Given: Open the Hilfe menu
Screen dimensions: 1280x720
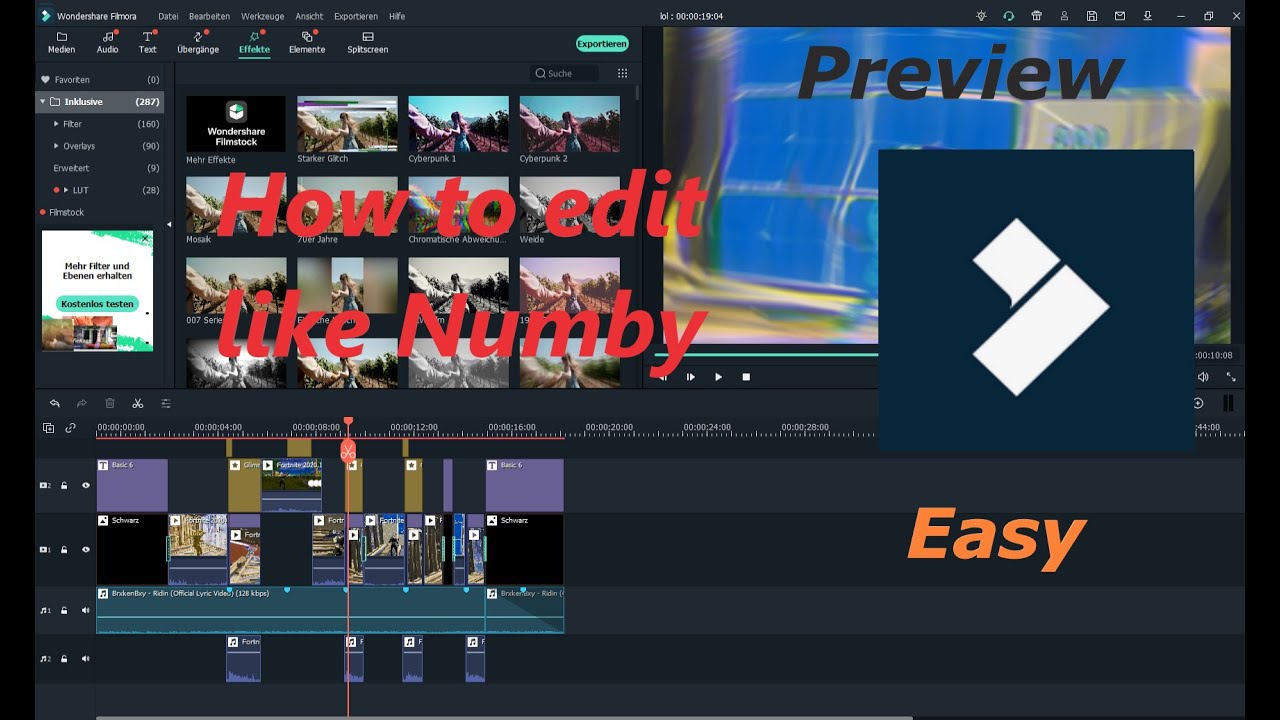Looking at the screenshot, I should [397, 16].
